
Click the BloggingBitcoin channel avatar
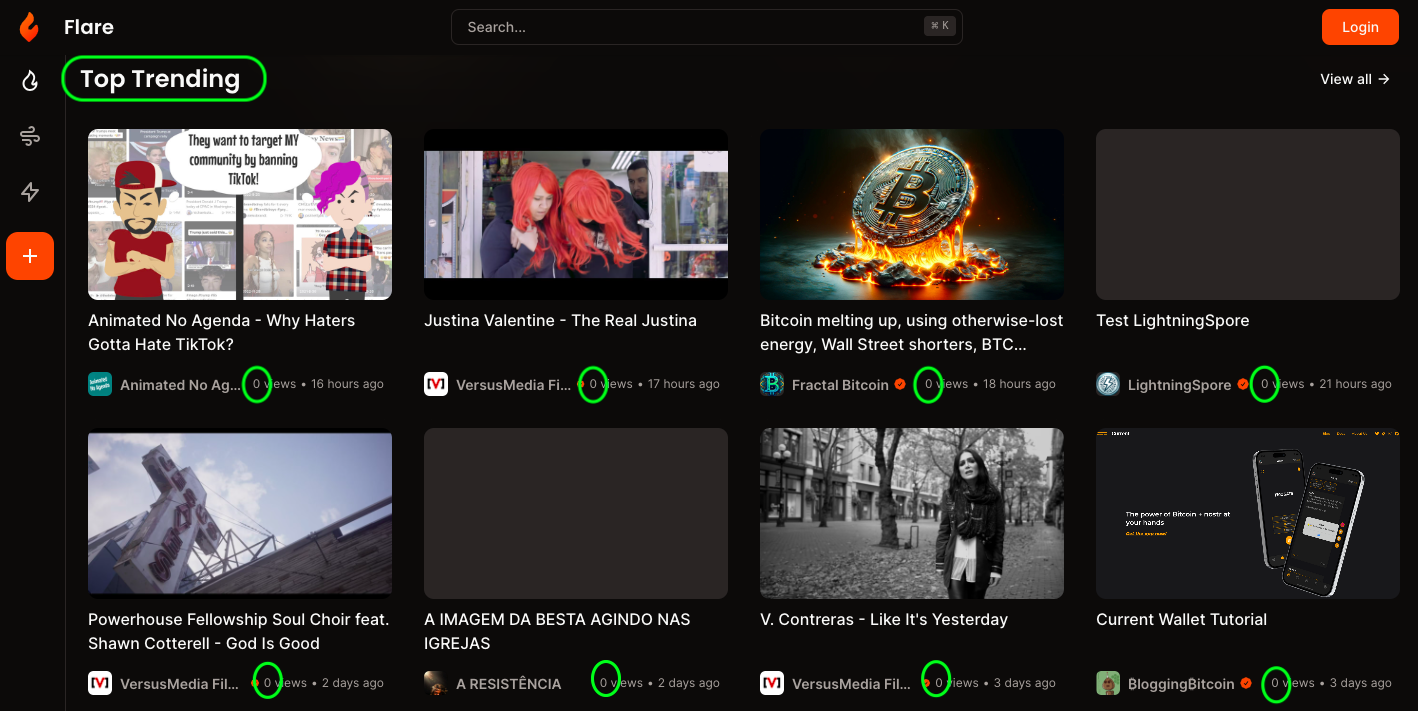[1108, 683]
